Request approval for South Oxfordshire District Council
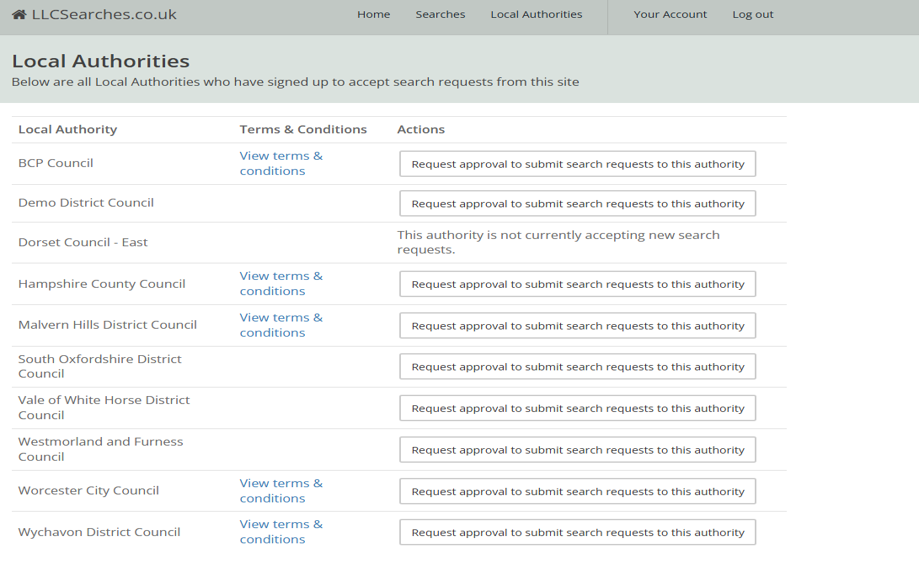Screen dimensions: 919x573 click(577, 367)
